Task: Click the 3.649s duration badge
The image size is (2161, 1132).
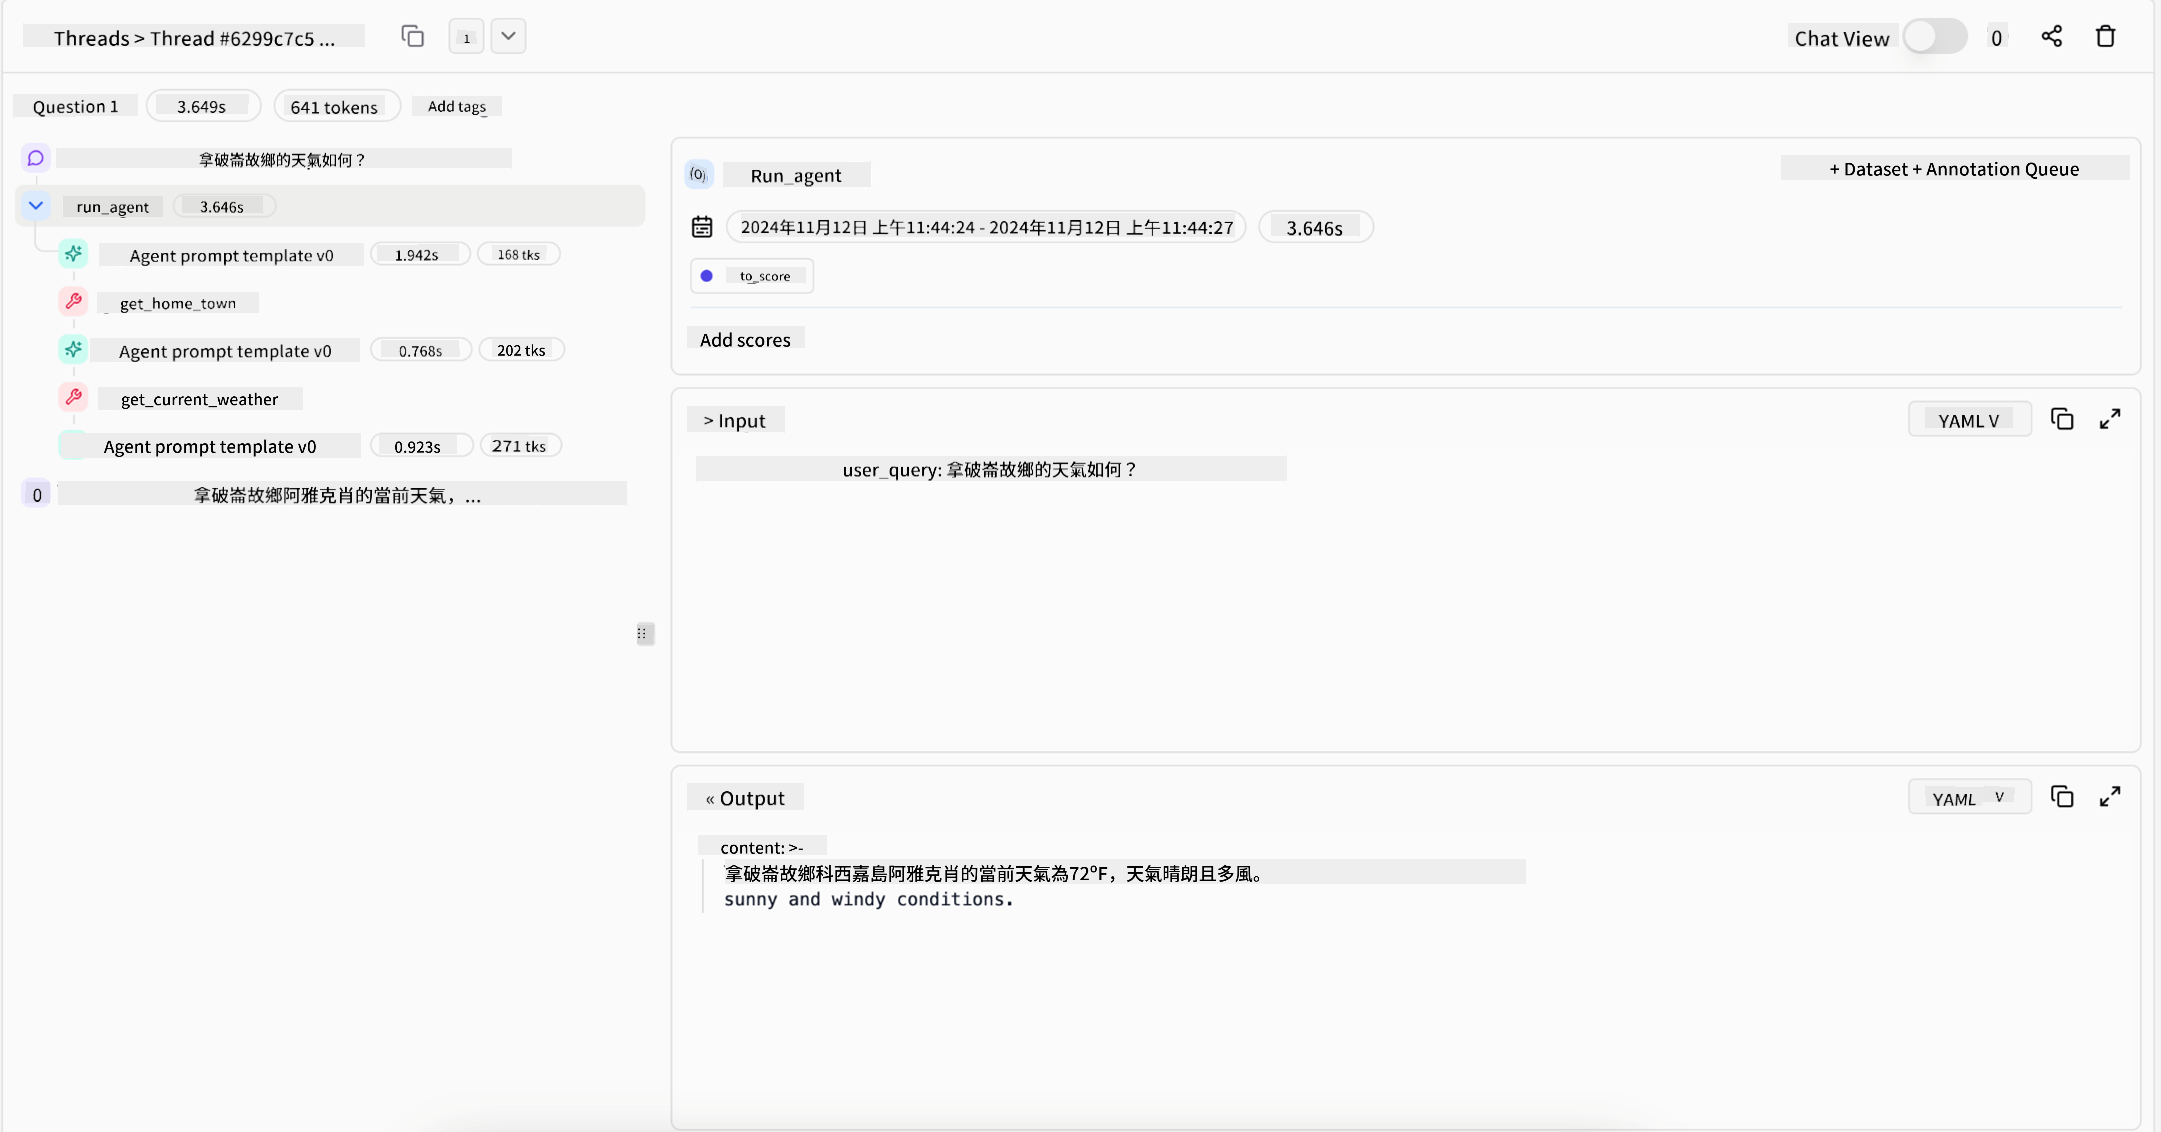Action: pos(203,106)
